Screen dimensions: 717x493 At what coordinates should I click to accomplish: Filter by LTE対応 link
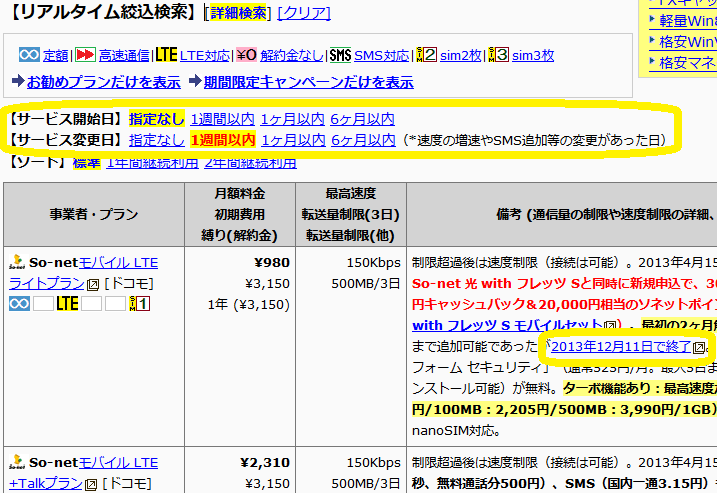point(205,56)
